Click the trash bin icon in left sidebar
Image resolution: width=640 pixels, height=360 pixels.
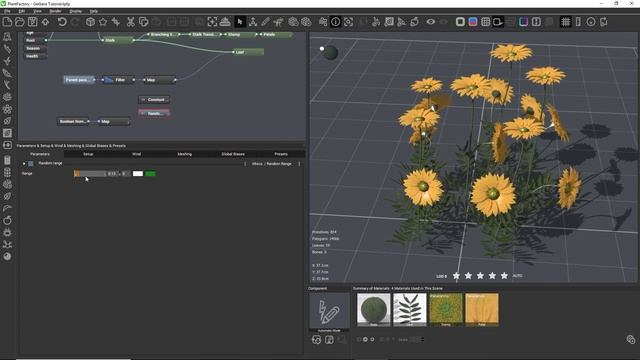point(7,160)
